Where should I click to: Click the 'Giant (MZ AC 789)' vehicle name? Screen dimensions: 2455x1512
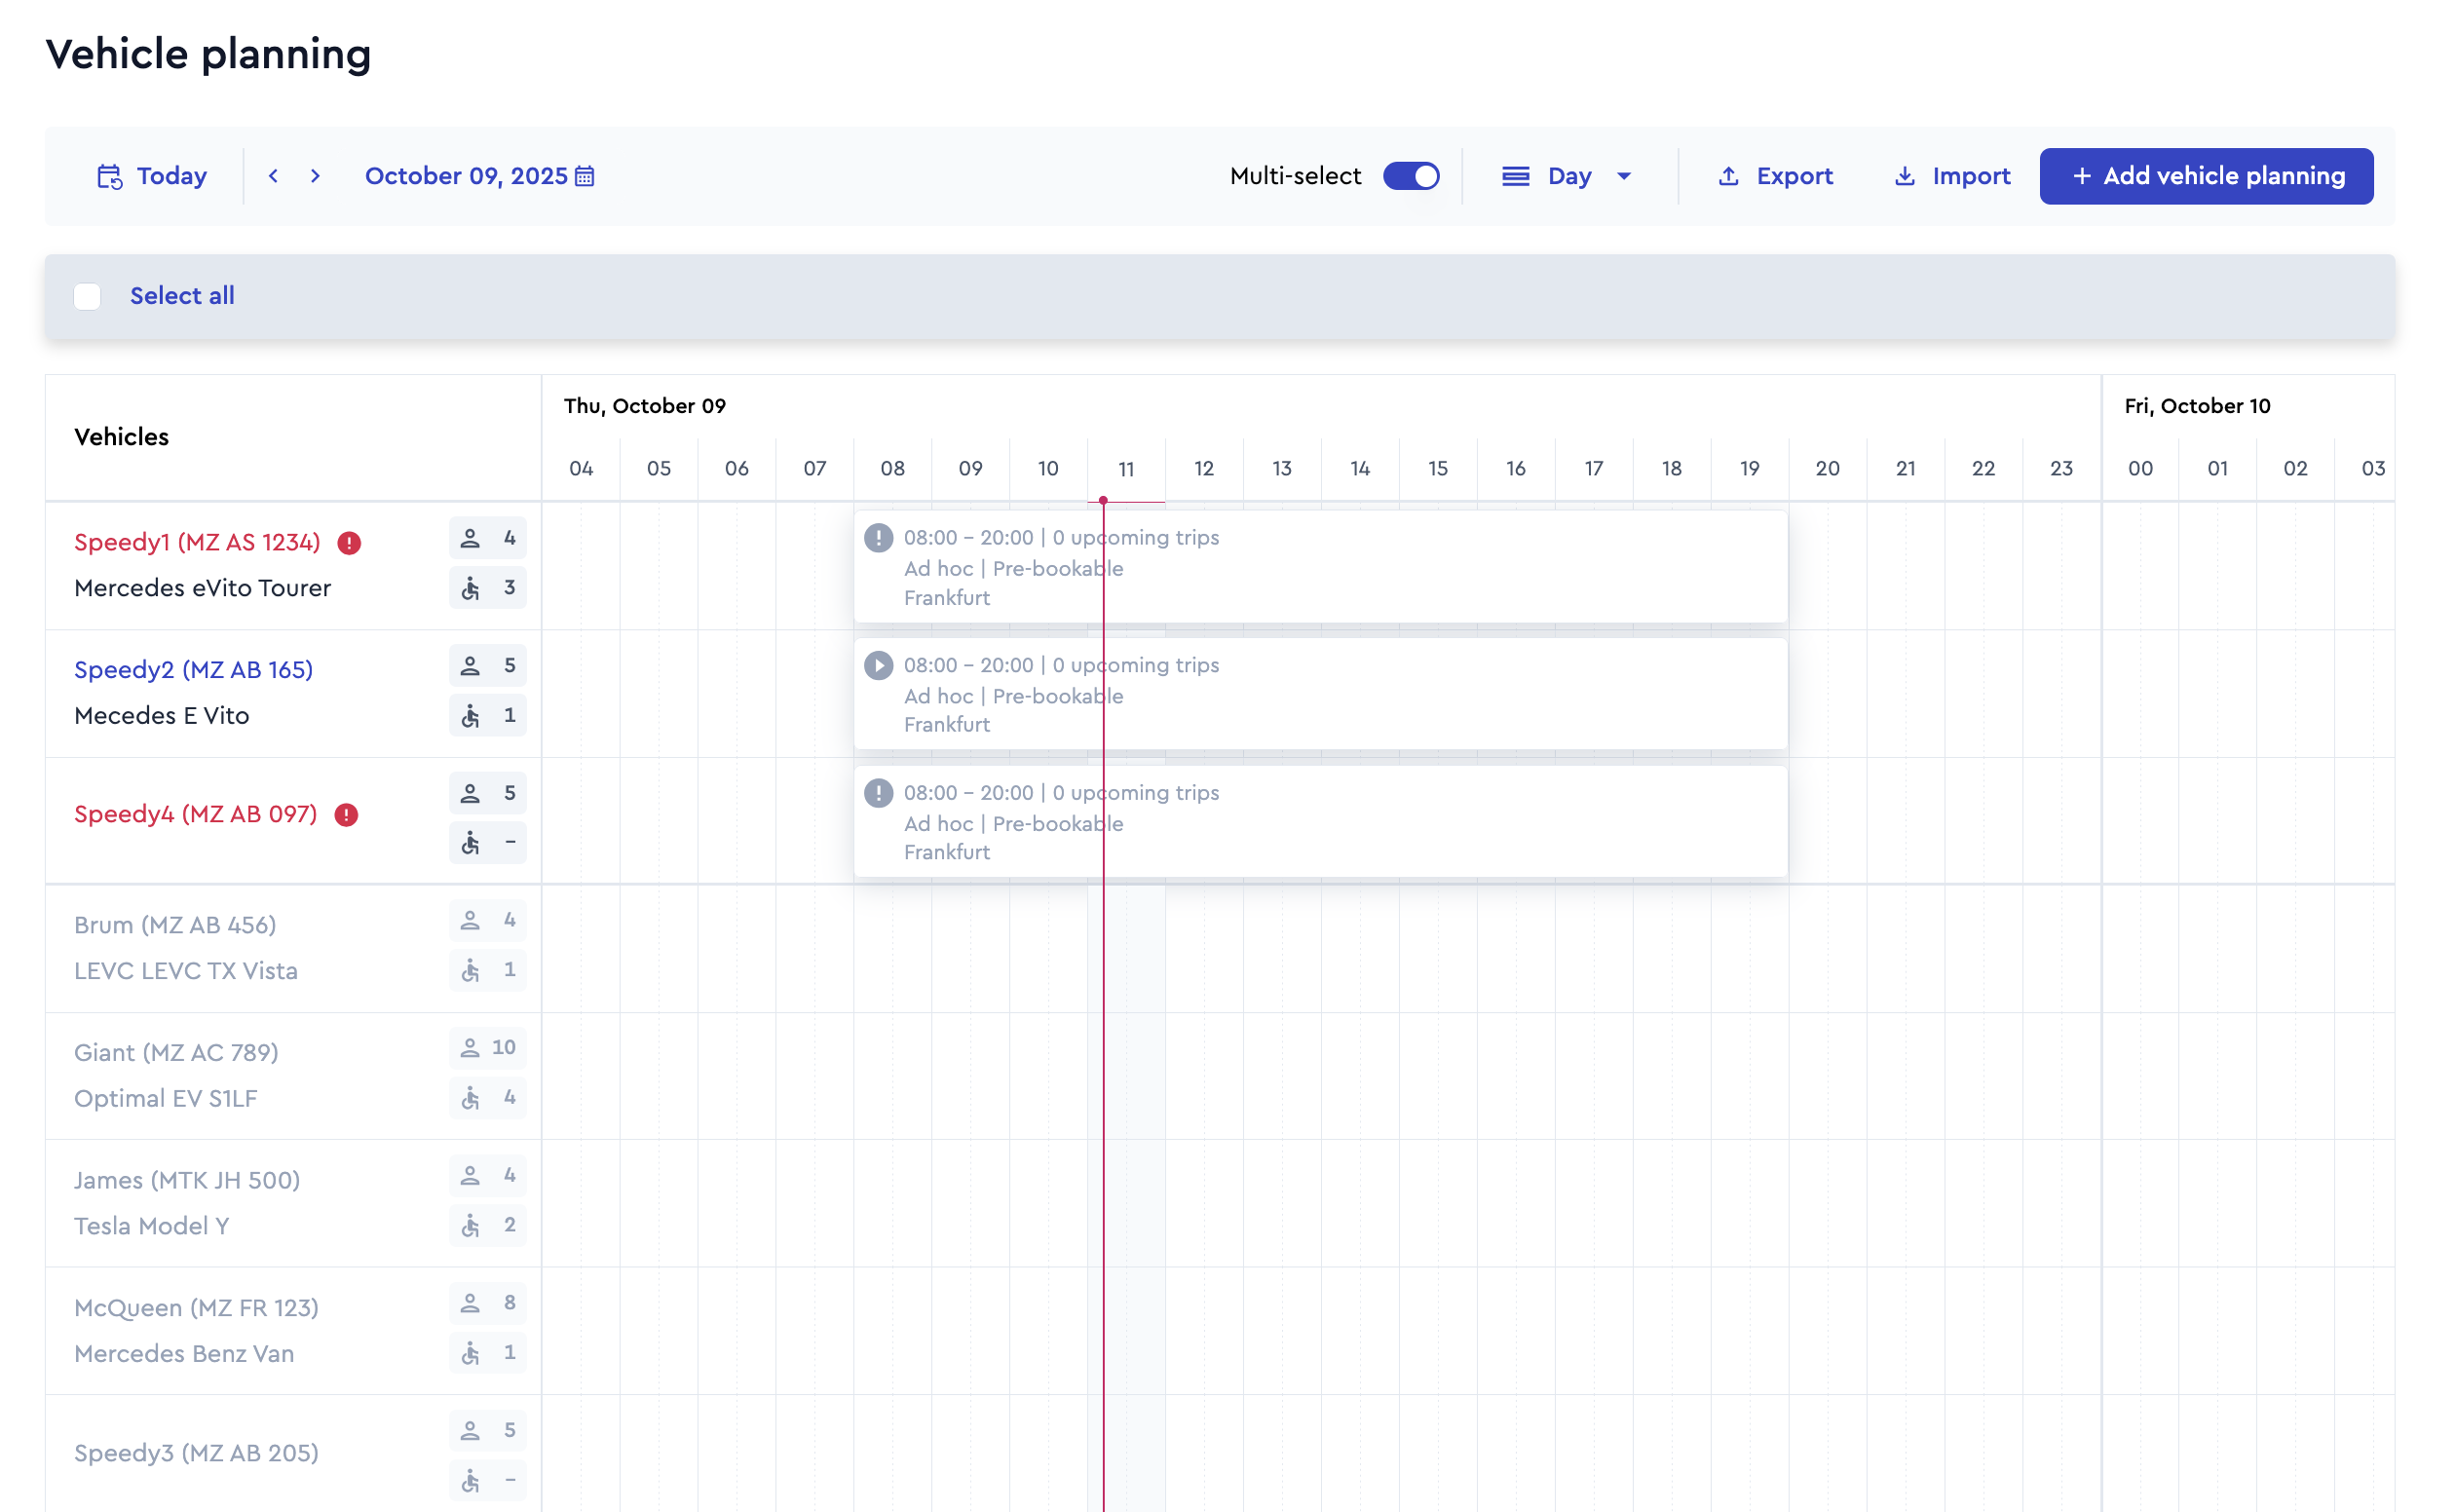[x=176, y=1053]
